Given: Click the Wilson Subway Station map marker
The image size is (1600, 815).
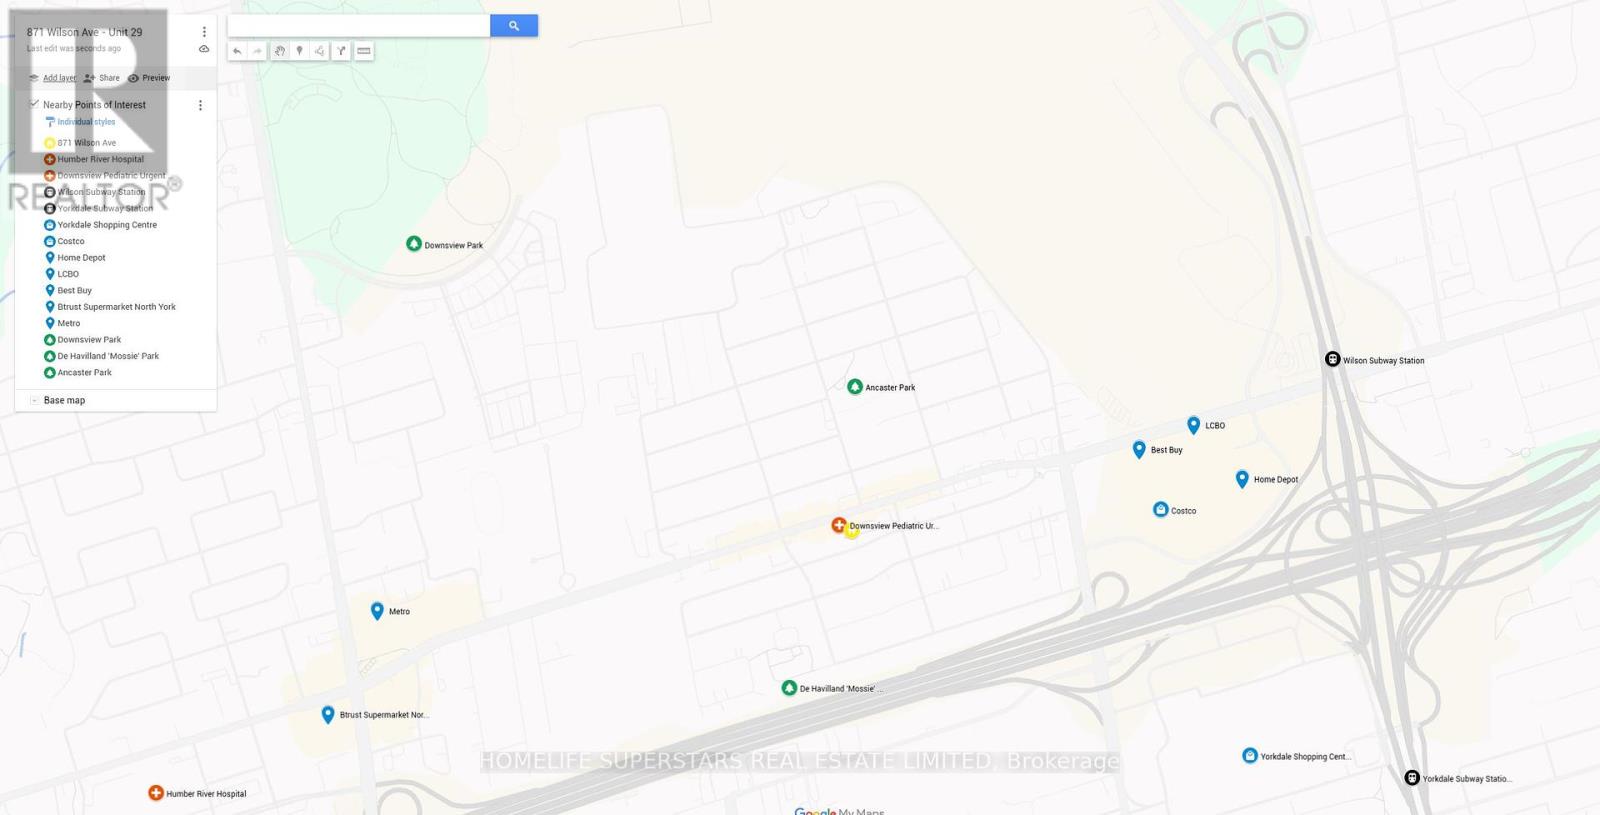Looking at the screenshot, I should pyautogui.click(x=1332, y=359).
